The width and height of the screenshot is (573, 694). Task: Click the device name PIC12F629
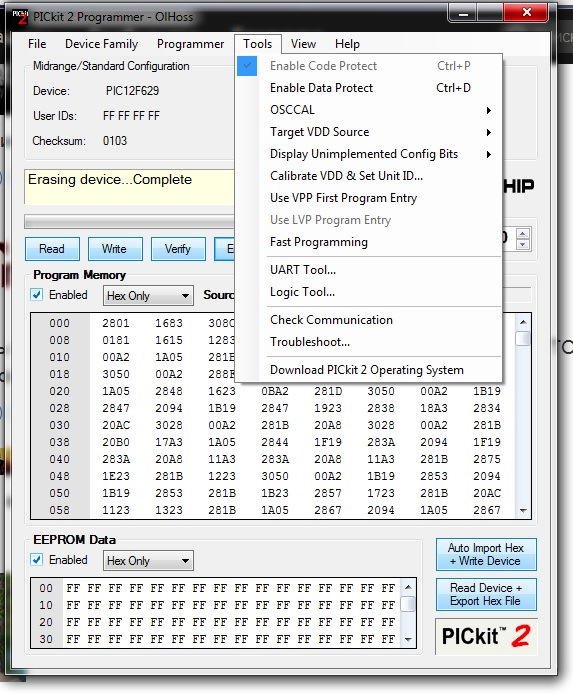(132, 91)
